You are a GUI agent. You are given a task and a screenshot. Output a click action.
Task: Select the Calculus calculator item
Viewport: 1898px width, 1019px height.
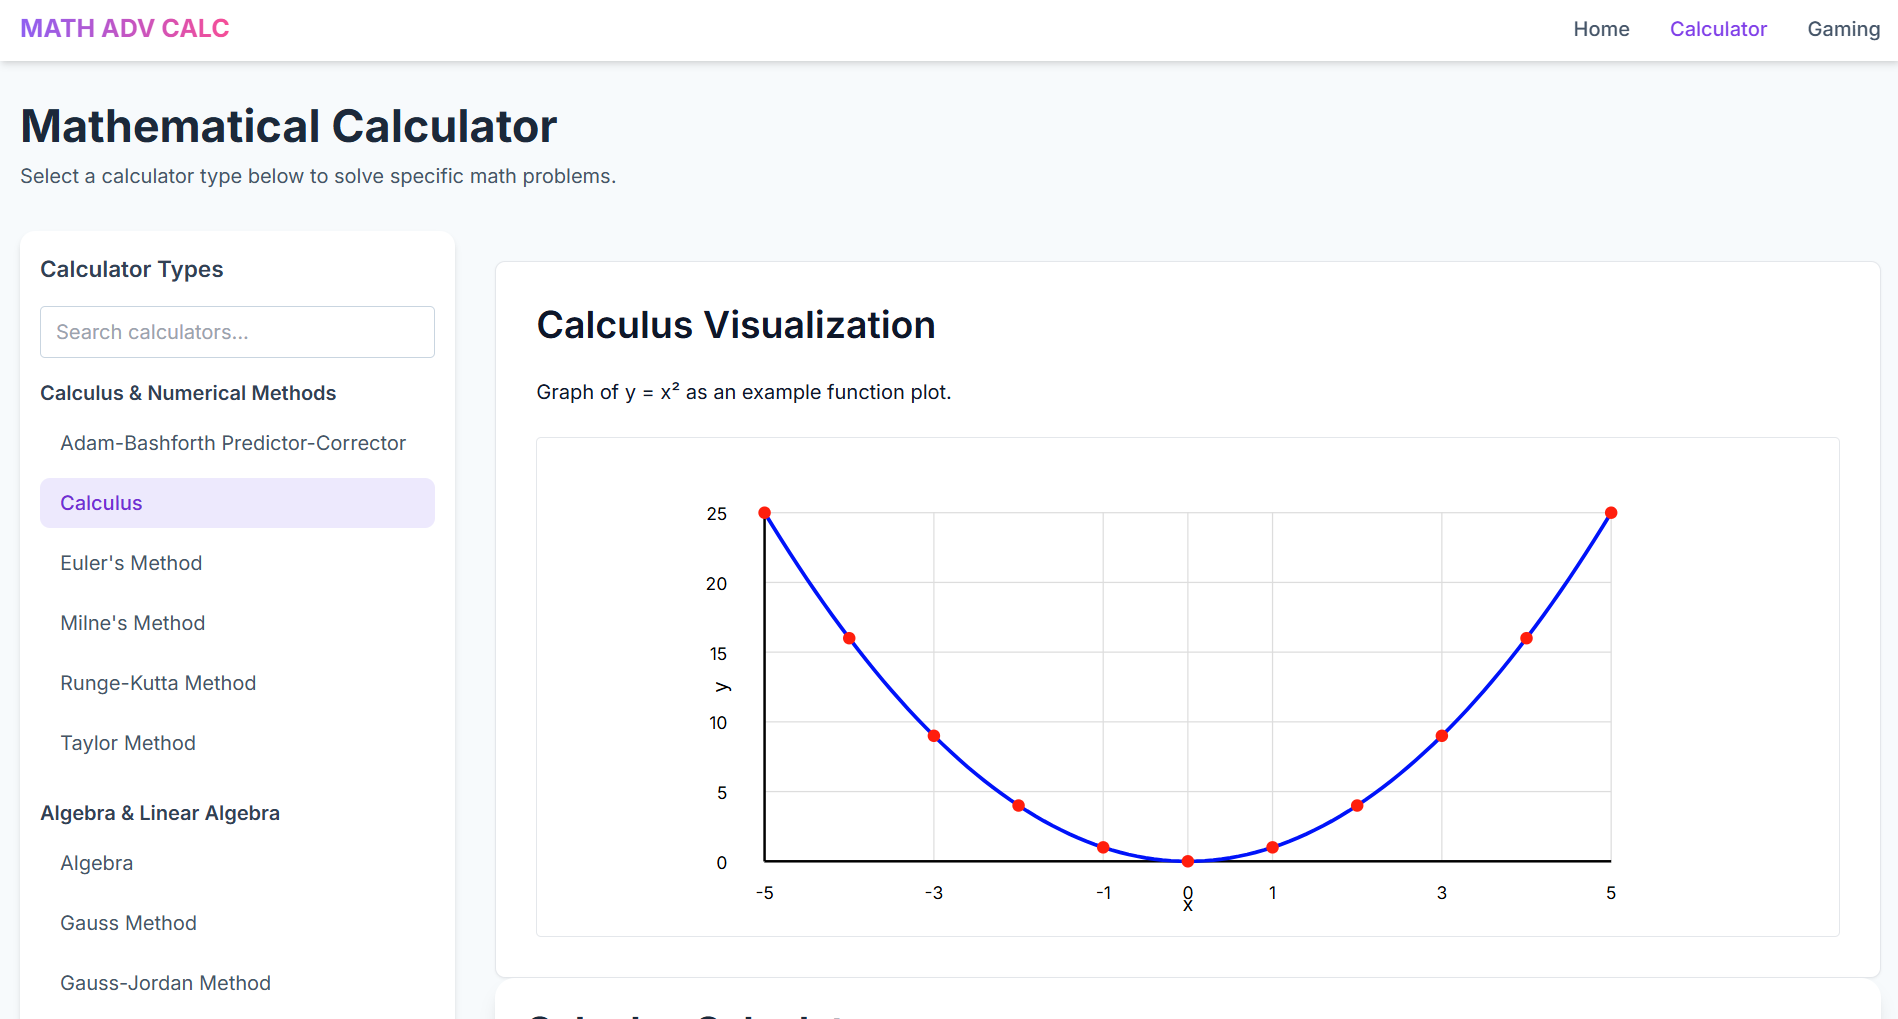pyautogui.click(x=237, y=503)
